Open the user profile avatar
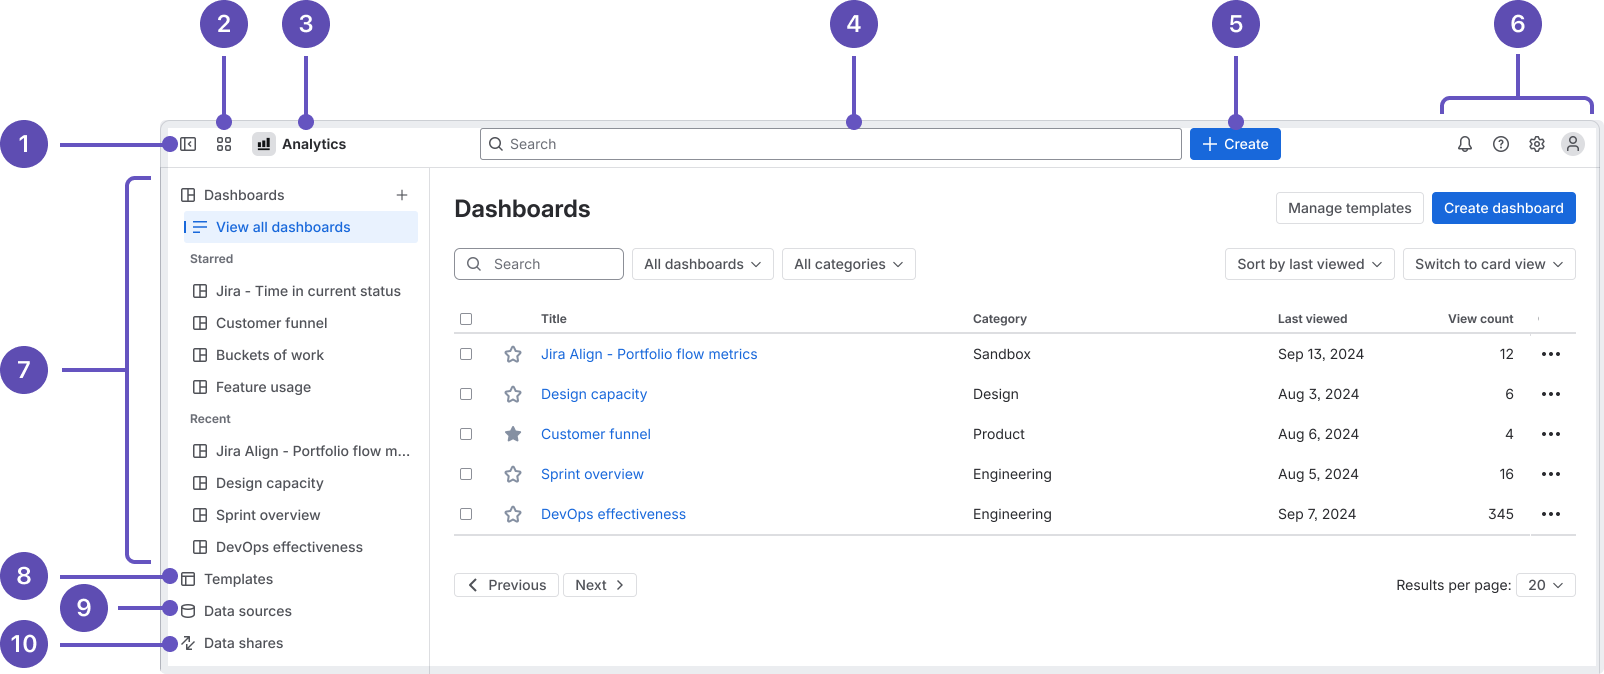1604x674 pixels. point(1573,144)
